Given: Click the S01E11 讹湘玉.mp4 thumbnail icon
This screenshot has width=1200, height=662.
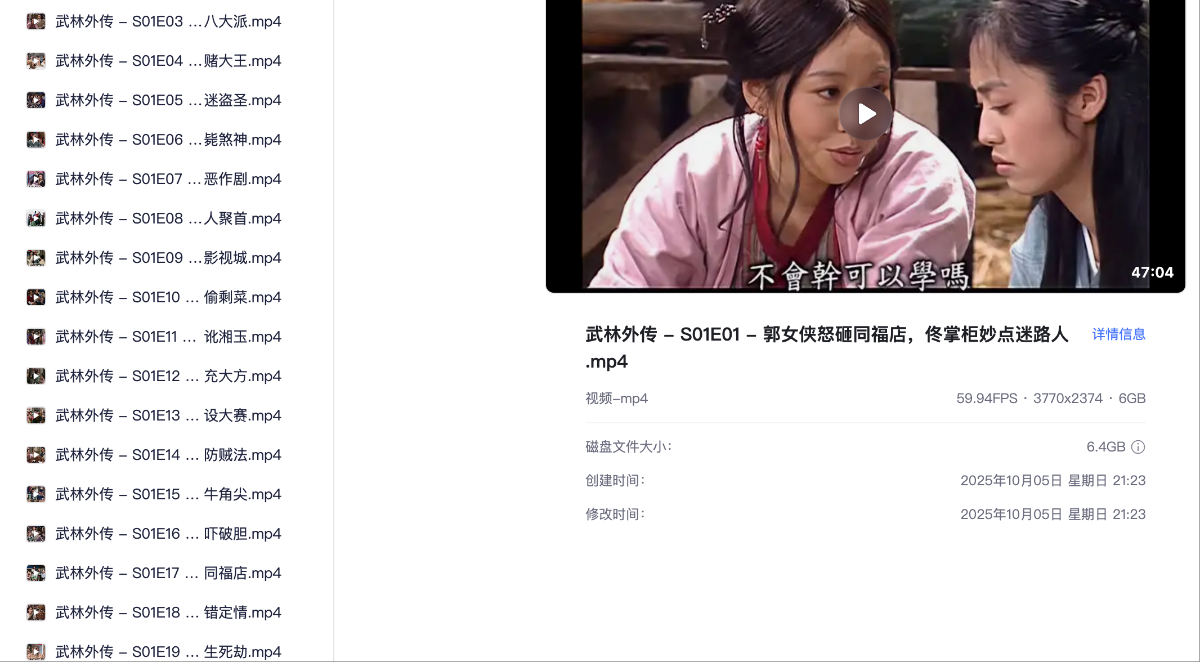Looking at the screenshot, I should point(36,336).
